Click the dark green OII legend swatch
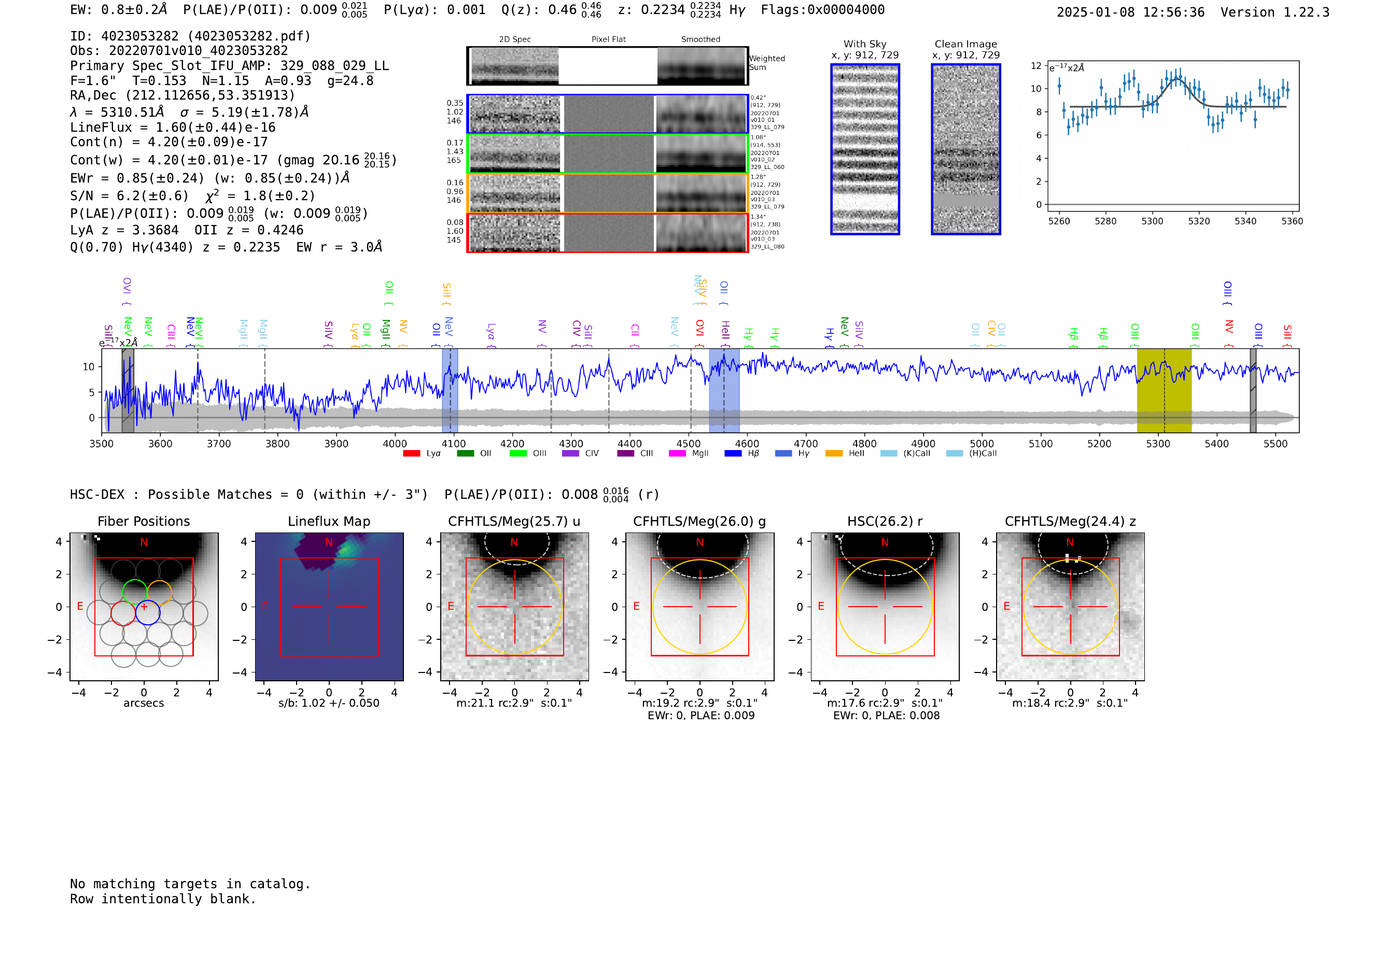Image resolution: width=1400 pixels, height=953 pixels. [x=465, y=454]
